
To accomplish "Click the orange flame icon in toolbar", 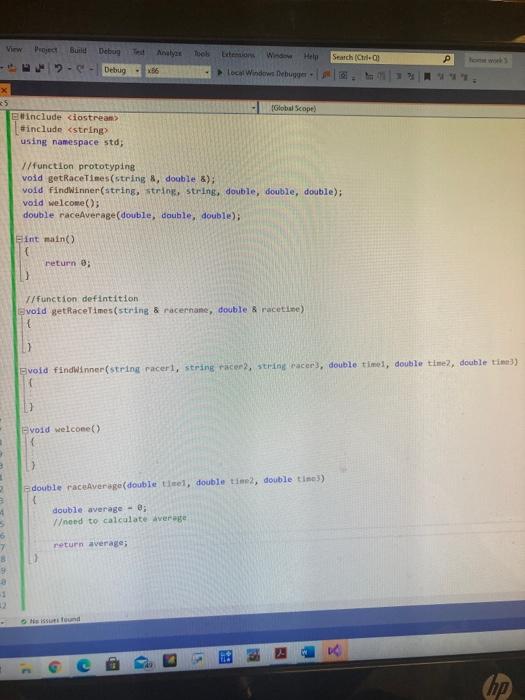I will (326, 74).
